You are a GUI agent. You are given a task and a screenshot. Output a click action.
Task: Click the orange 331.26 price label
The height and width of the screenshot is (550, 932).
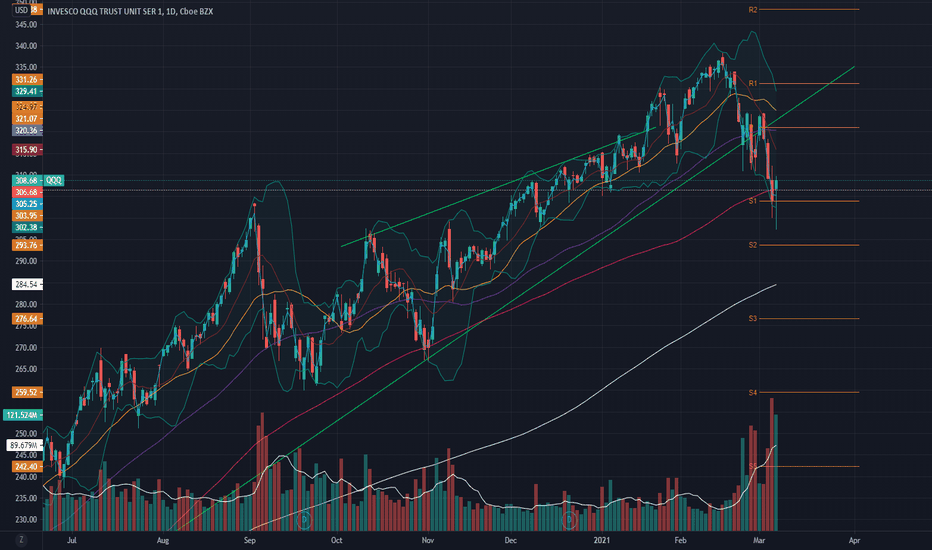pyautogui.click(x=27, y=80)
